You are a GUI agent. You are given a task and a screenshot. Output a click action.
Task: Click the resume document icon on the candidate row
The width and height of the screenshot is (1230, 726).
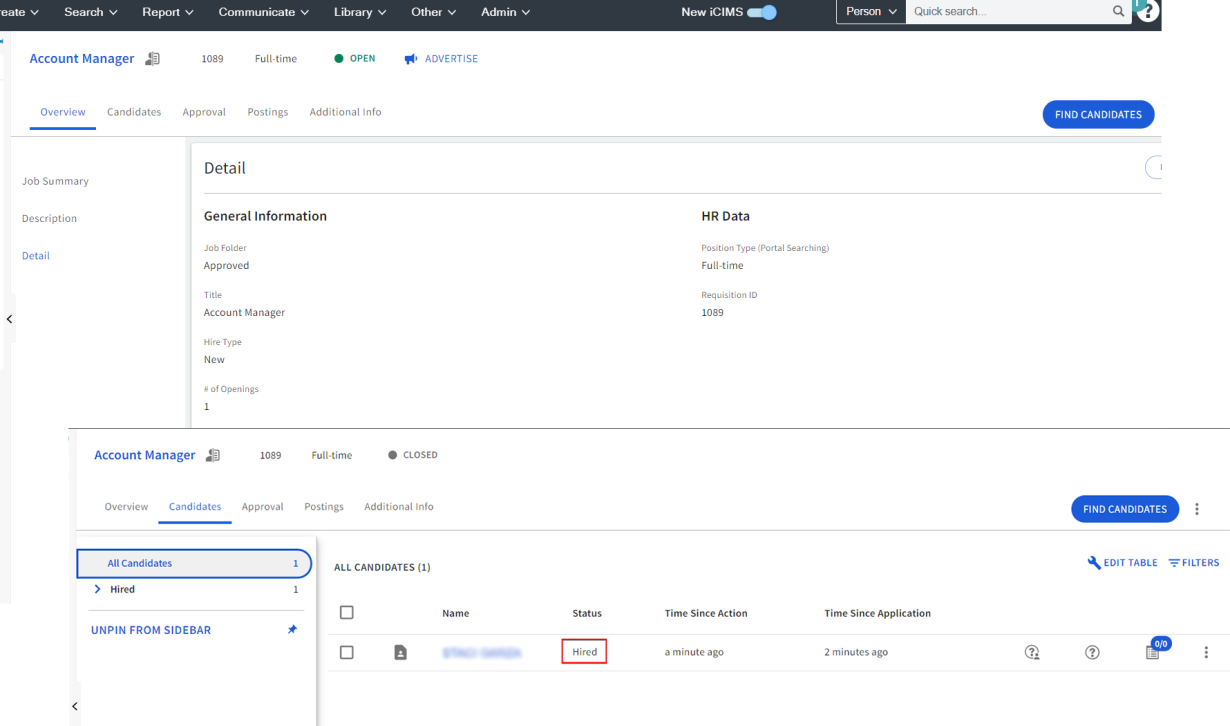point(400,652)
